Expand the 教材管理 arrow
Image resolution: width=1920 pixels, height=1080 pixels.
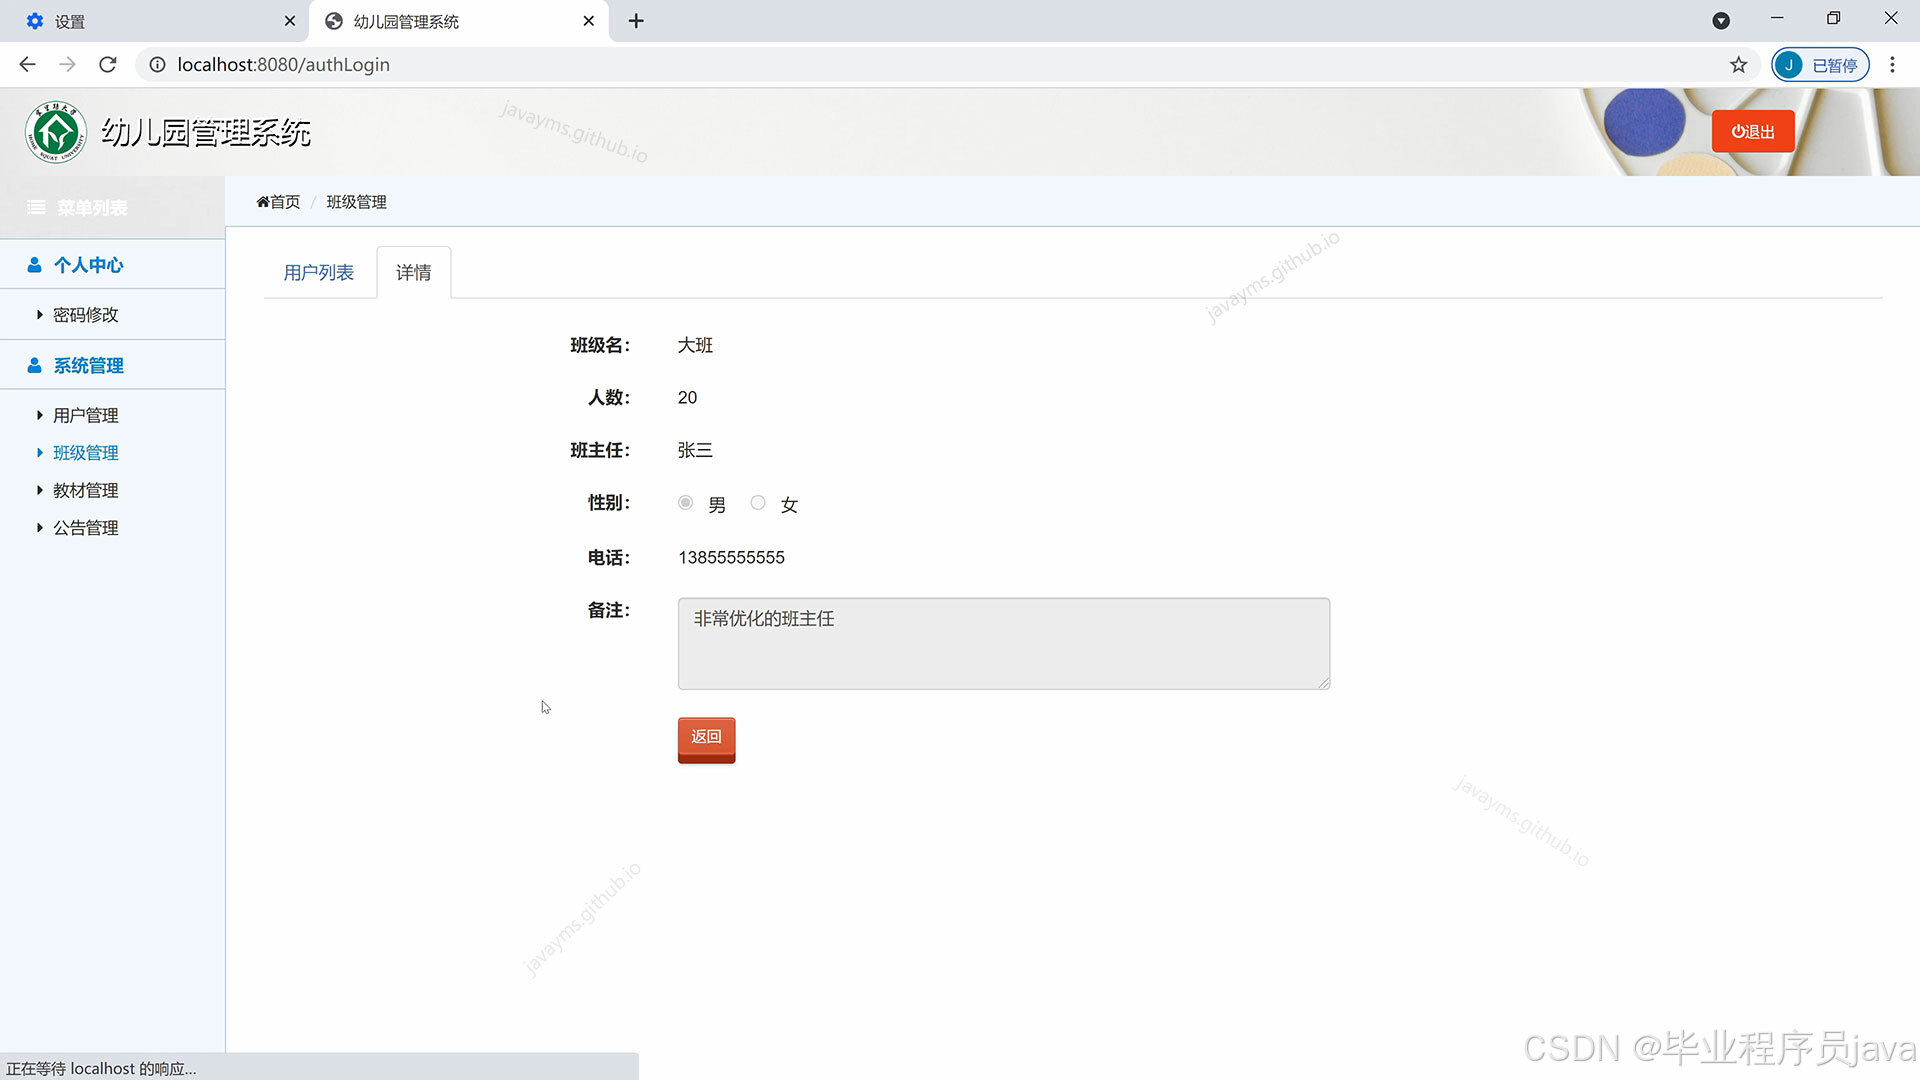tap(40, 490)
